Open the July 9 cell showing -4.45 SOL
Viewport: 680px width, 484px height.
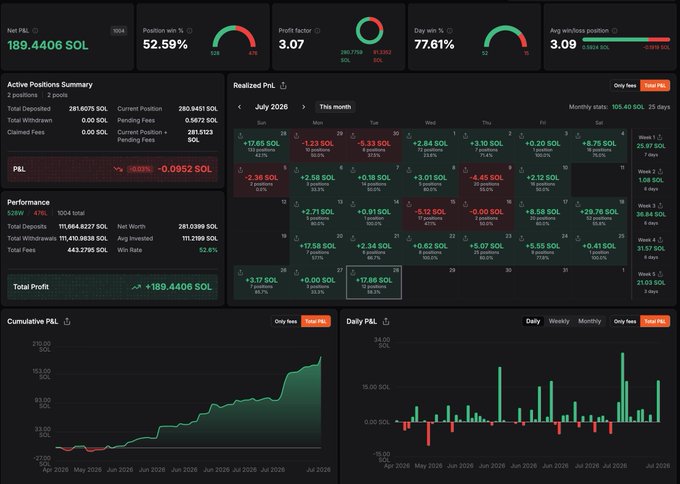click(486, 180)
